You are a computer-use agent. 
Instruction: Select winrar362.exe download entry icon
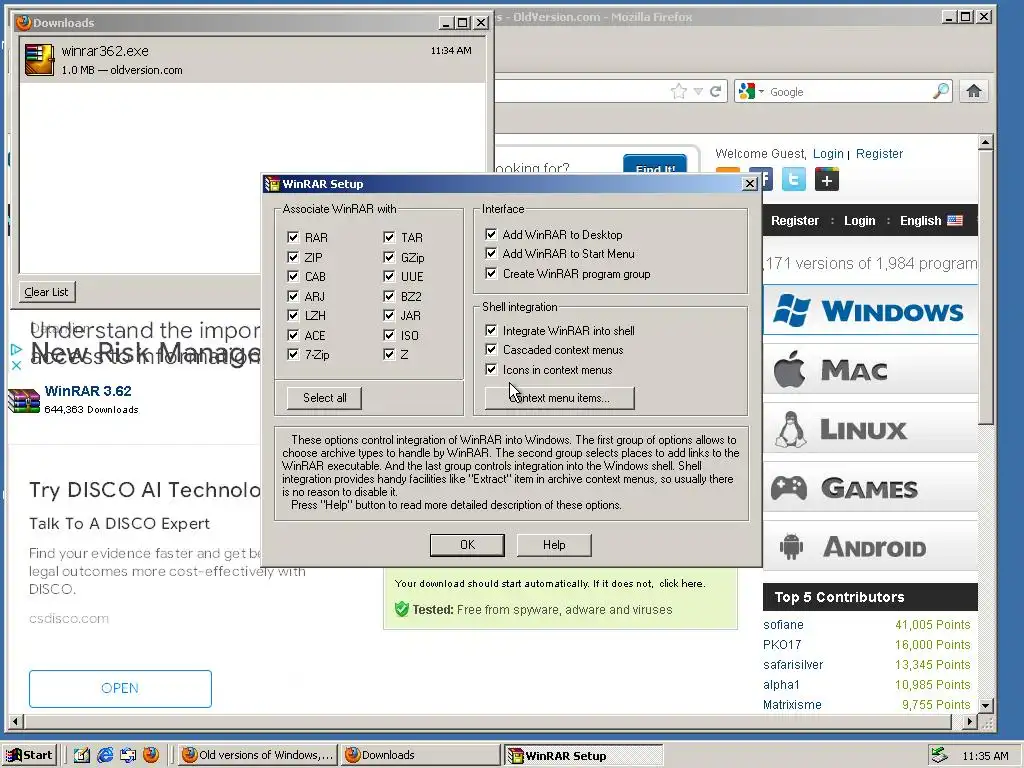(x=39, y=60)
